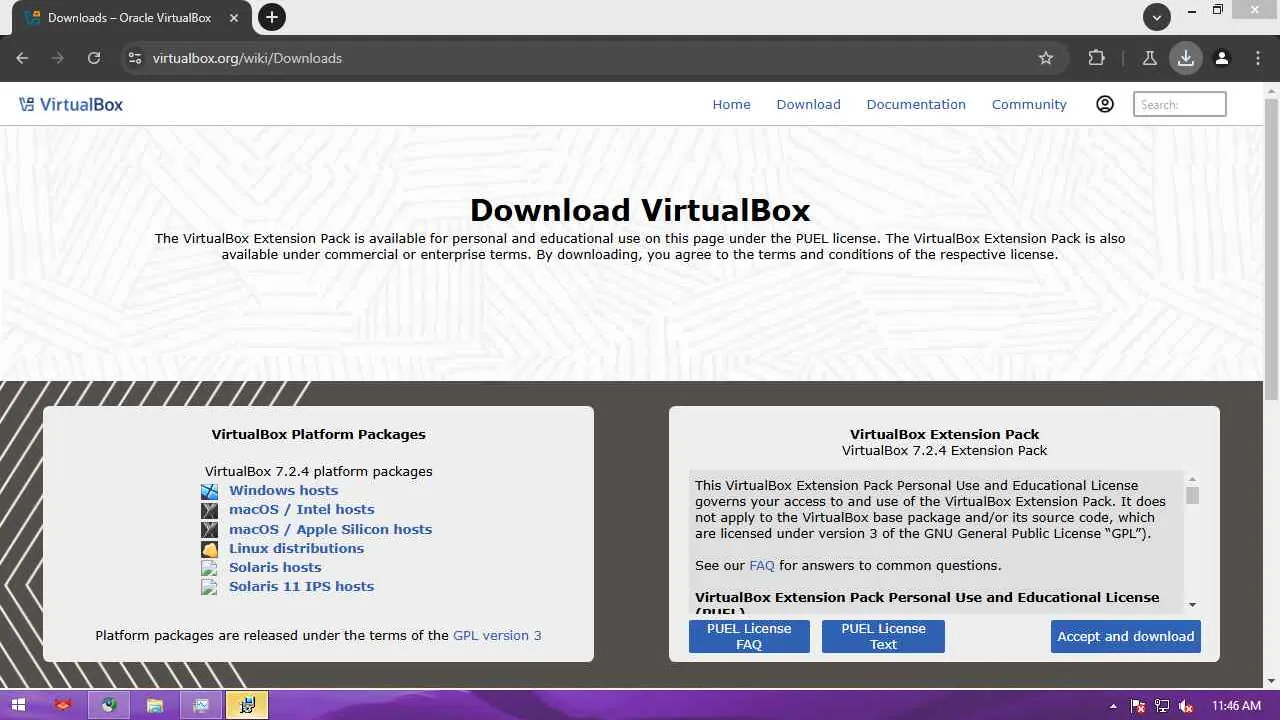Screen dimensions: 1280x720
Task: Open the network tray icon
Action: (x=1162, y=706)
